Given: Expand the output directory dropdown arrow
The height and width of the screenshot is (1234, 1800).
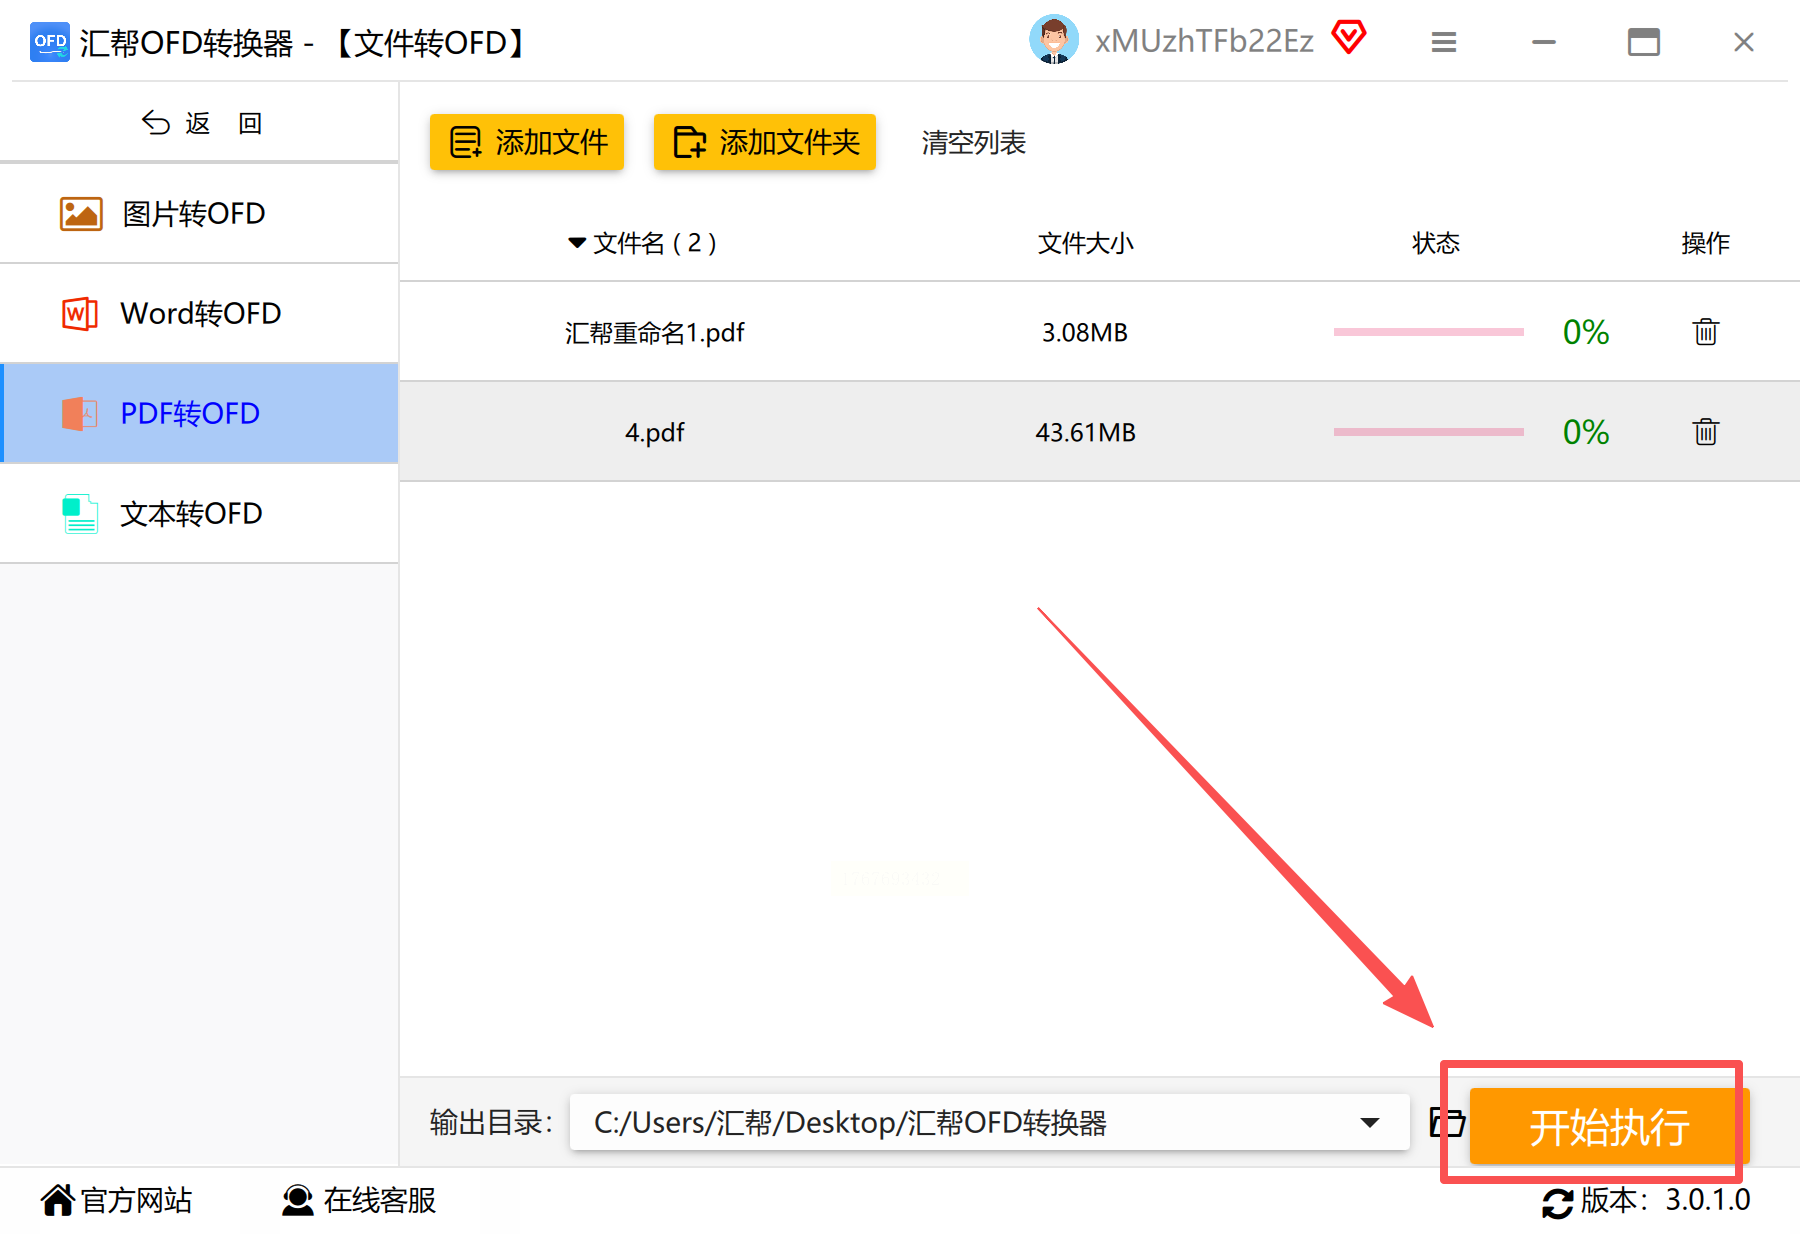Looking at the screenshot, I should (1370, 1123).
